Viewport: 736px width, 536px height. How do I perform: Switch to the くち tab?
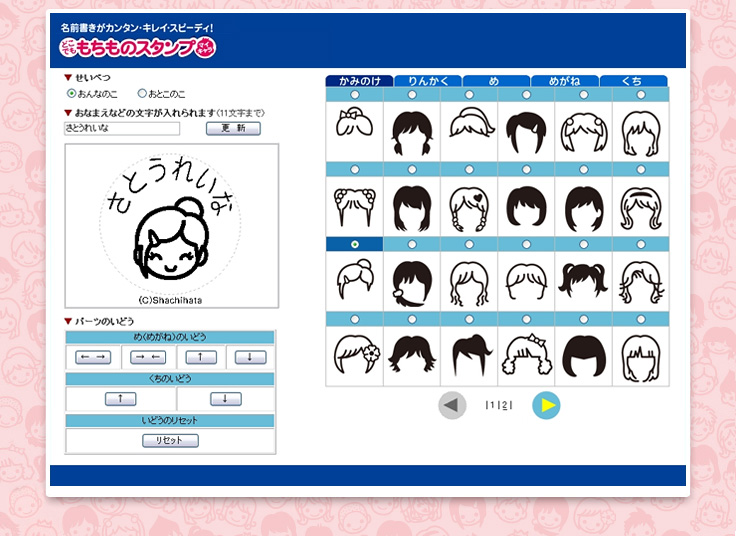click(633, 81)
